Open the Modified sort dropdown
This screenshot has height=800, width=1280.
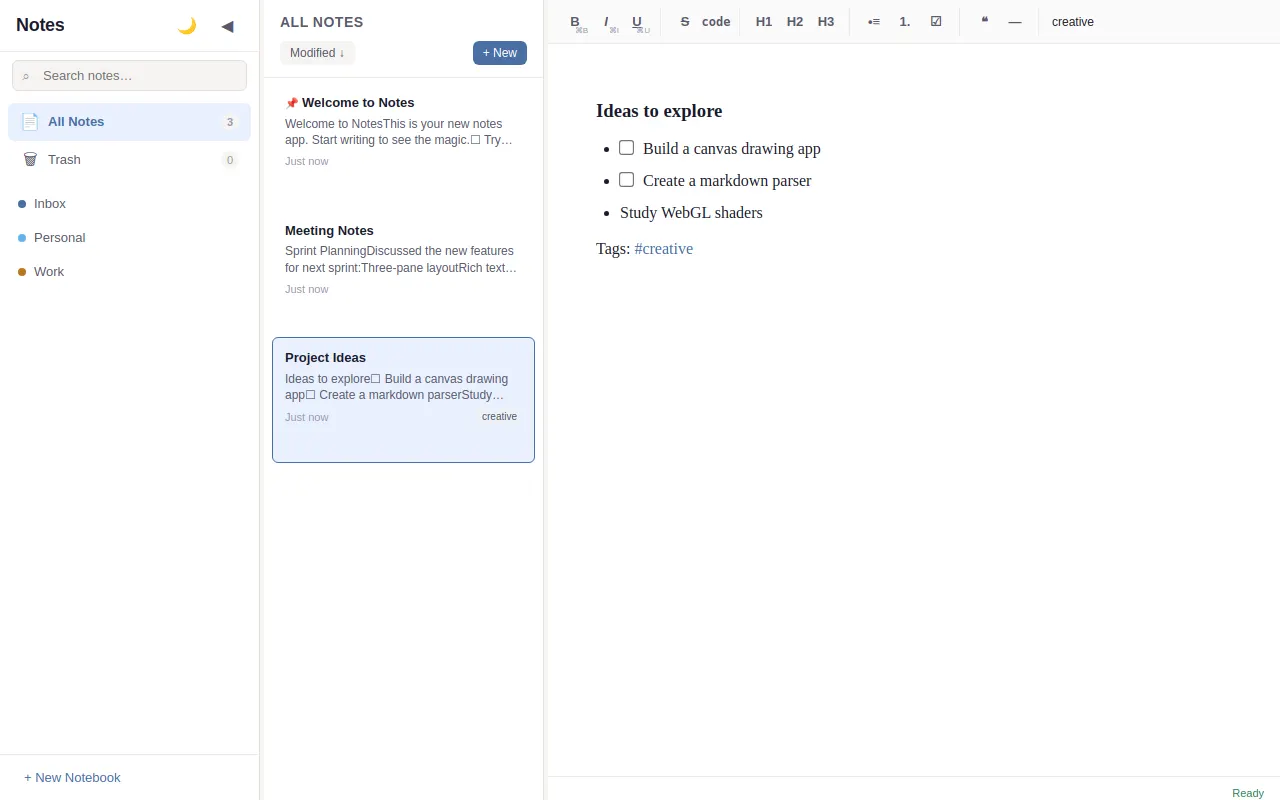tap(317, 53)
